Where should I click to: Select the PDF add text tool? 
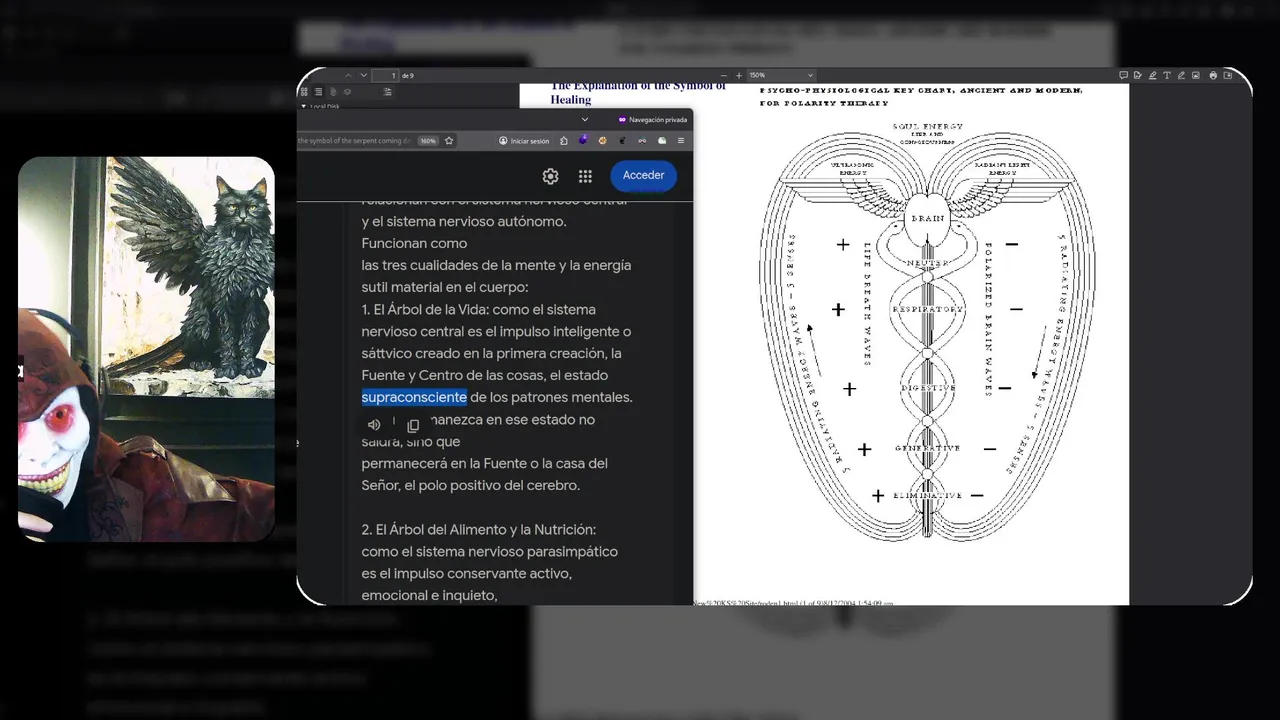1167,75
